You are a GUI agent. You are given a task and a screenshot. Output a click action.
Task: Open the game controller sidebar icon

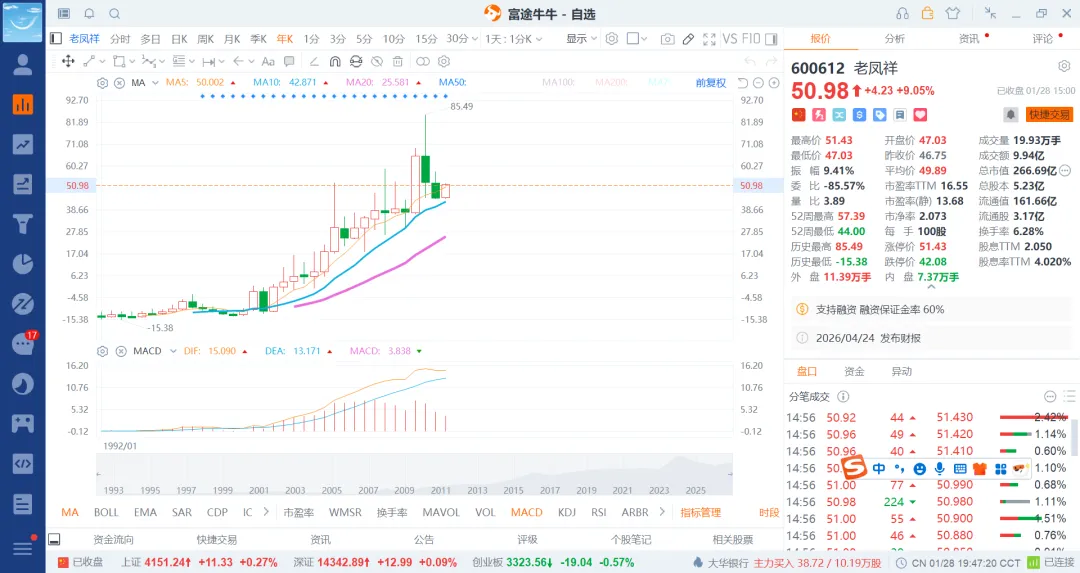click(23, 424)
